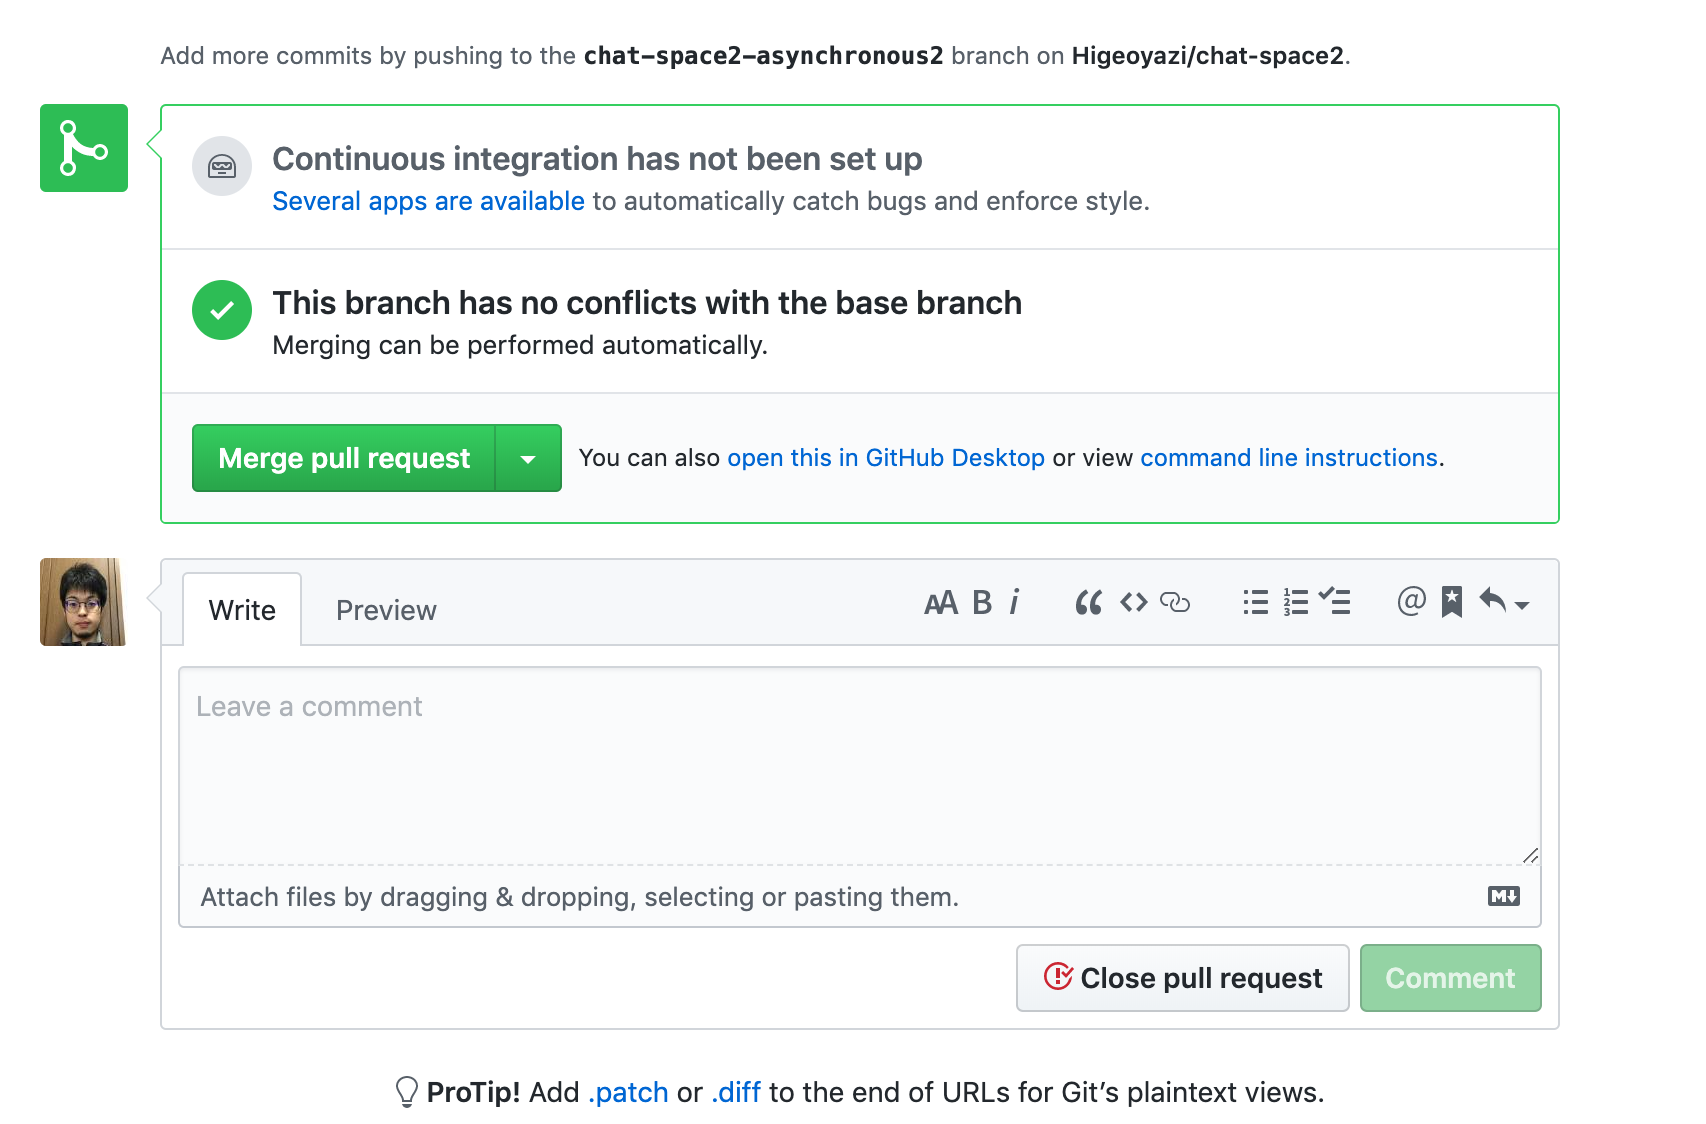
Task: Click the Close pull request button
Action: [1182, 978]
